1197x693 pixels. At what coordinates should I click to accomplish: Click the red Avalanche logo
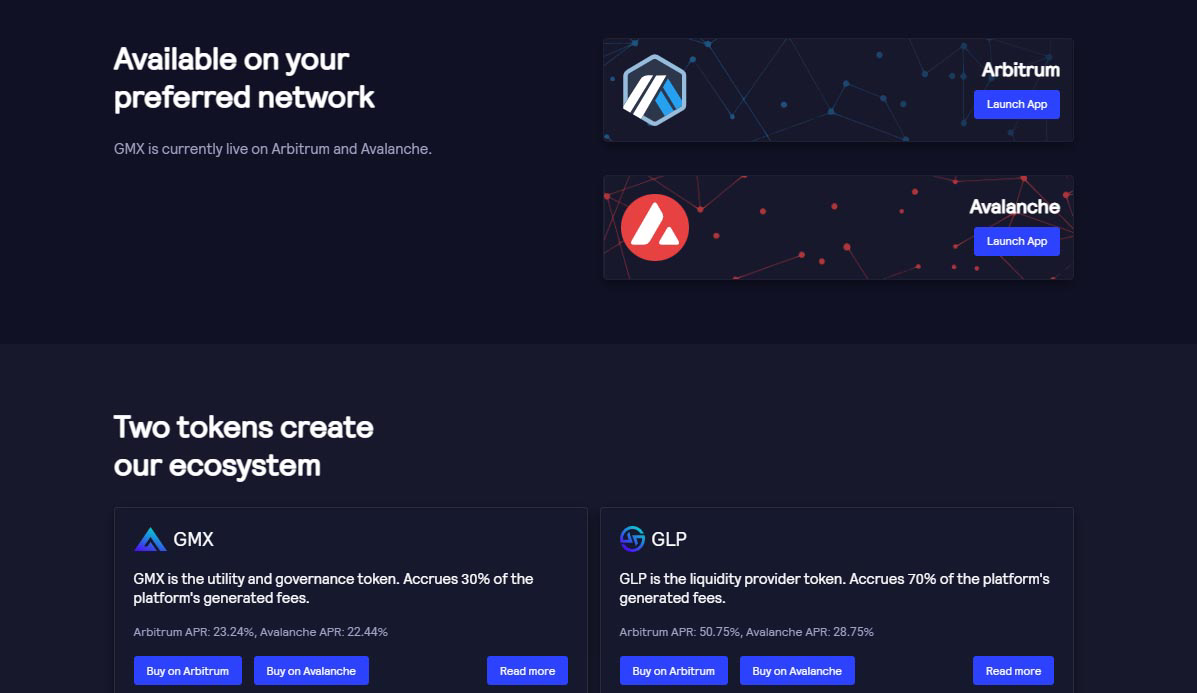[654, 227]
